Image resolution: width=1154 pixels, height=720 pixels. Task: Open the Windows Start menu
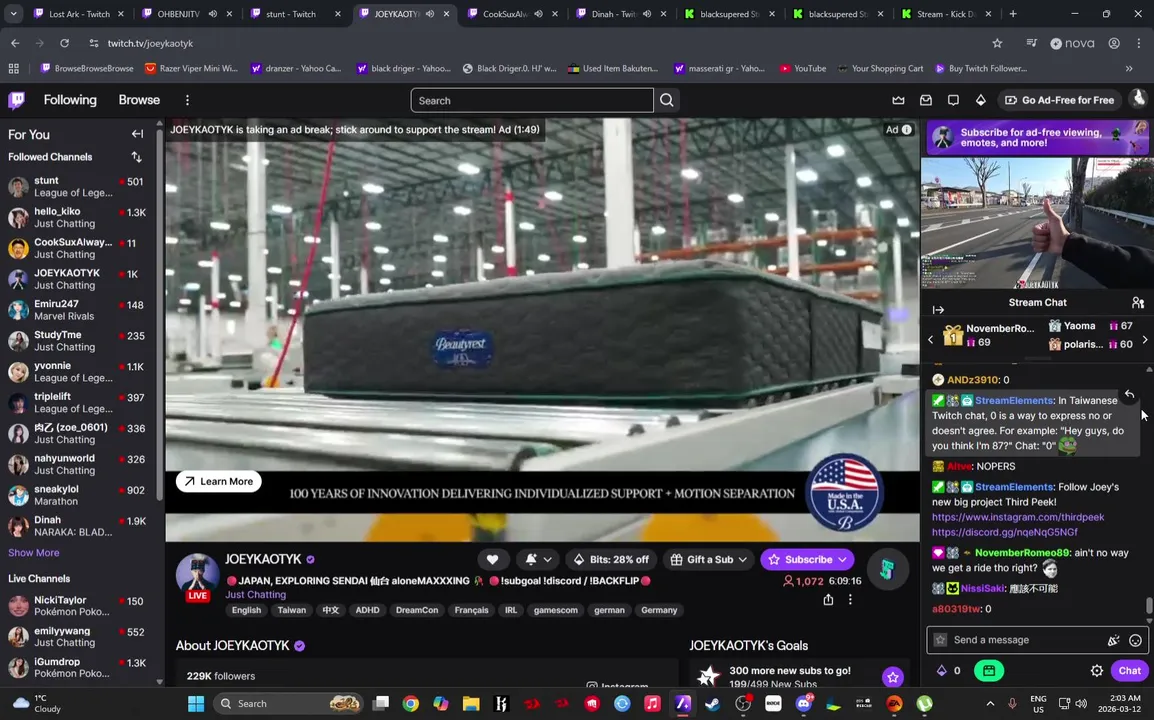(196, 704)
